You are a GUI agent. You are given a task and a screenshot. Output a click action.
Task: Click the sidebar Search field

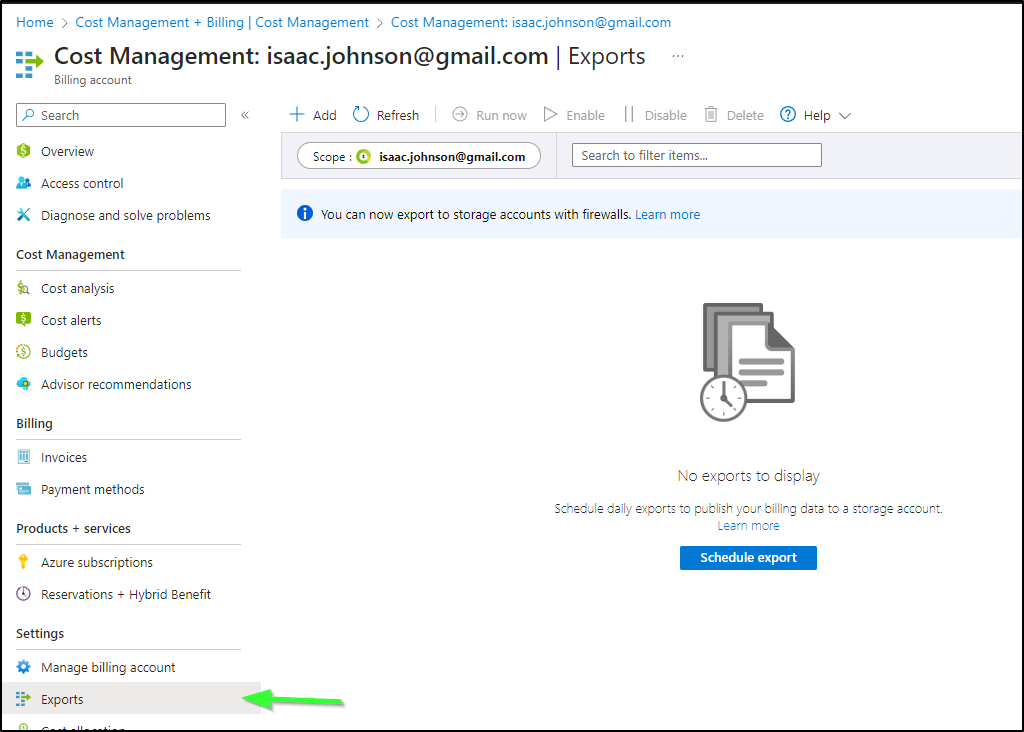[121, 115]
